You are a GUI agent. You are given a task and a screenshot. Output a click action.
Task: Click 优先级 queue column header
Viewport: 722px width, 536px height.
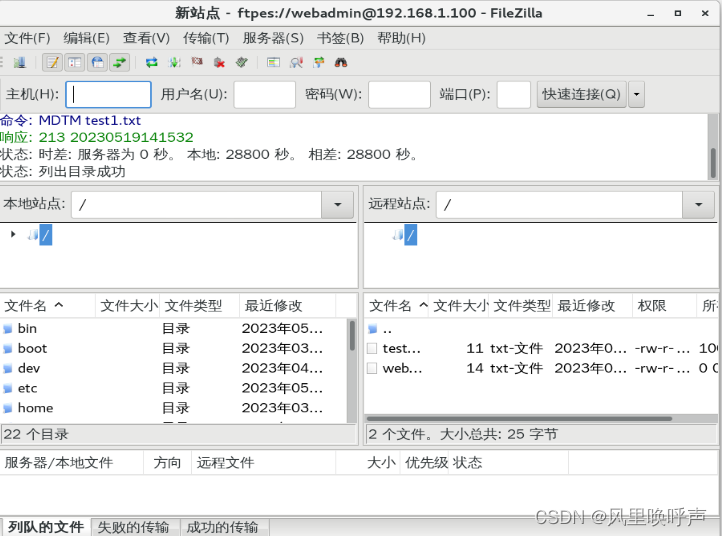tap(426, 462)
